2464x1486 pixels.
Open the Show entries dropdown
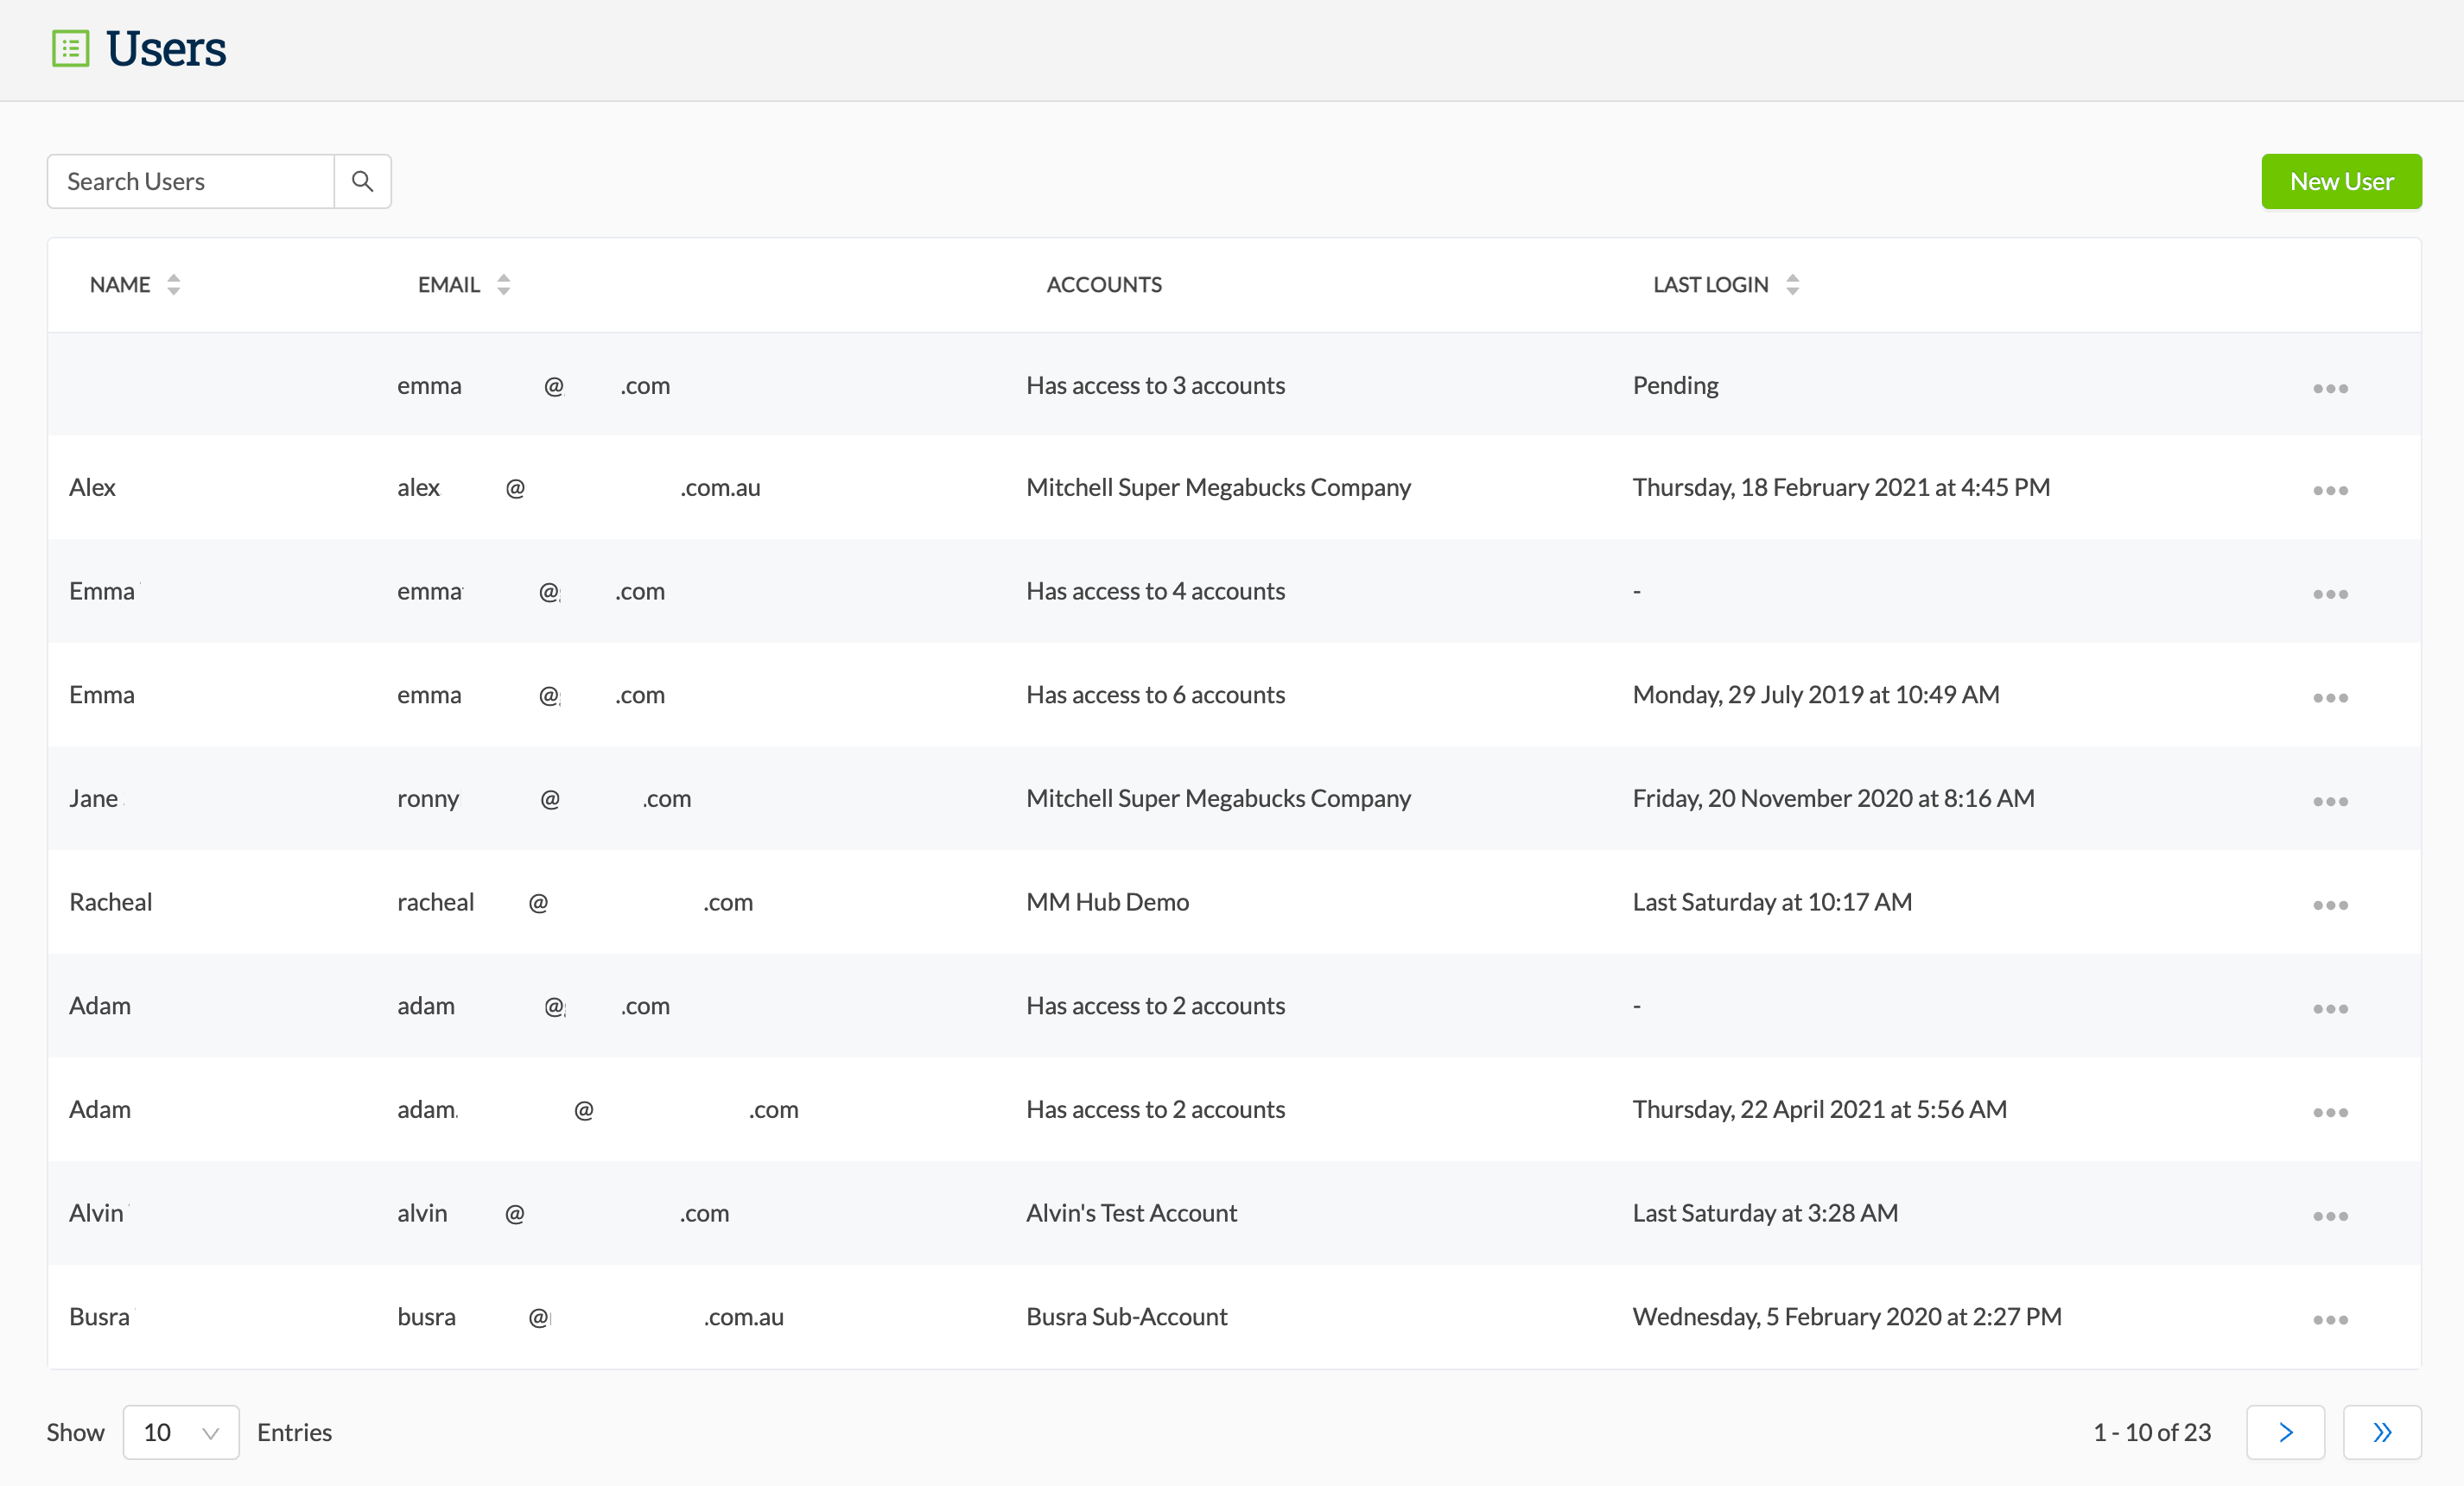click(180, 1432)
